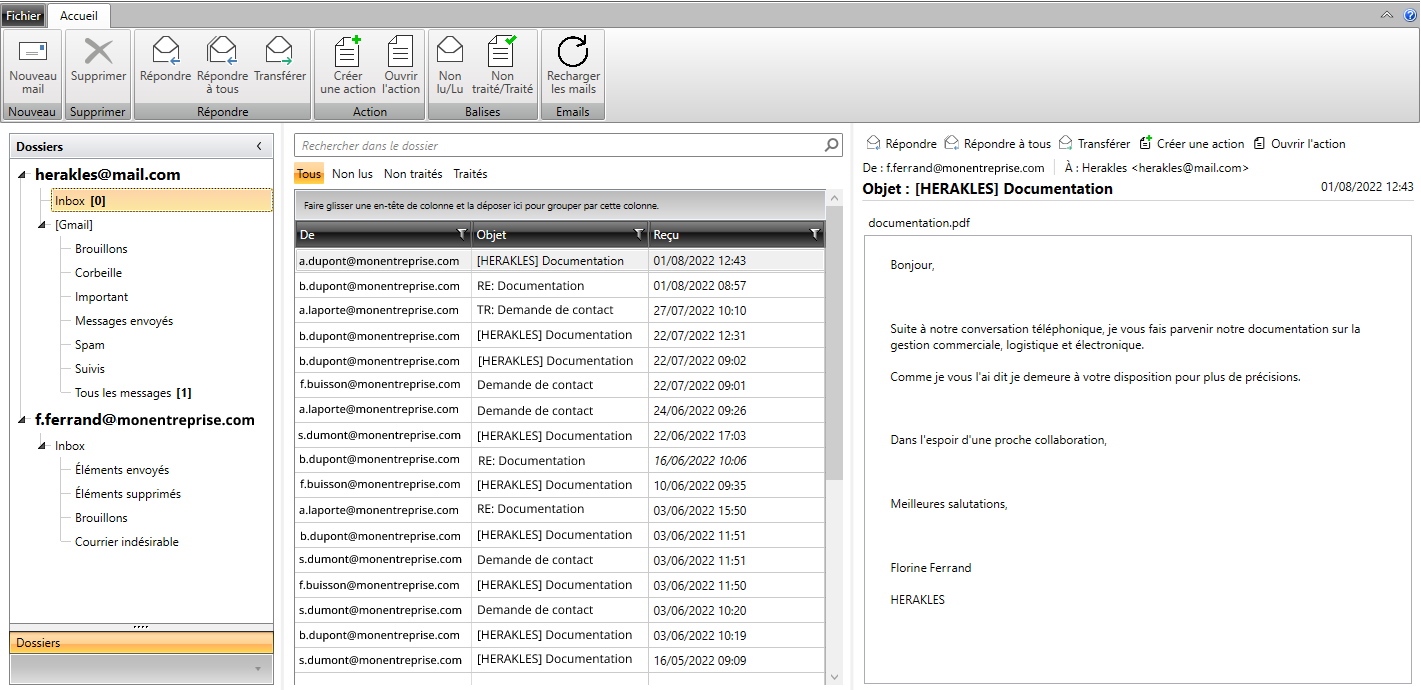Click Recharger les mails refresh icon
The height and width of the screenshot is (690, 1421).
[x=572, y=51]
